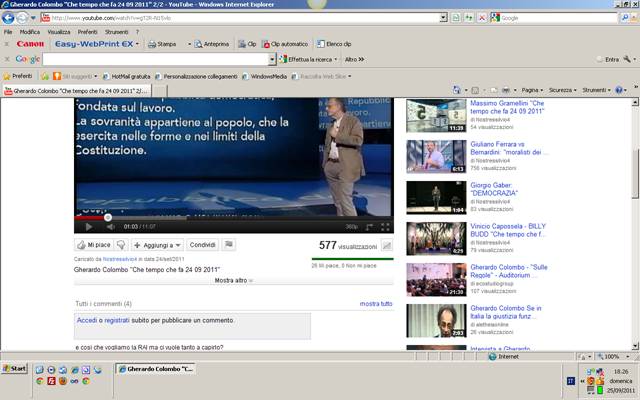This screenshot has width=640, height=400.
Task: Click the Canon logo in the toolbar
Action: 30,44
